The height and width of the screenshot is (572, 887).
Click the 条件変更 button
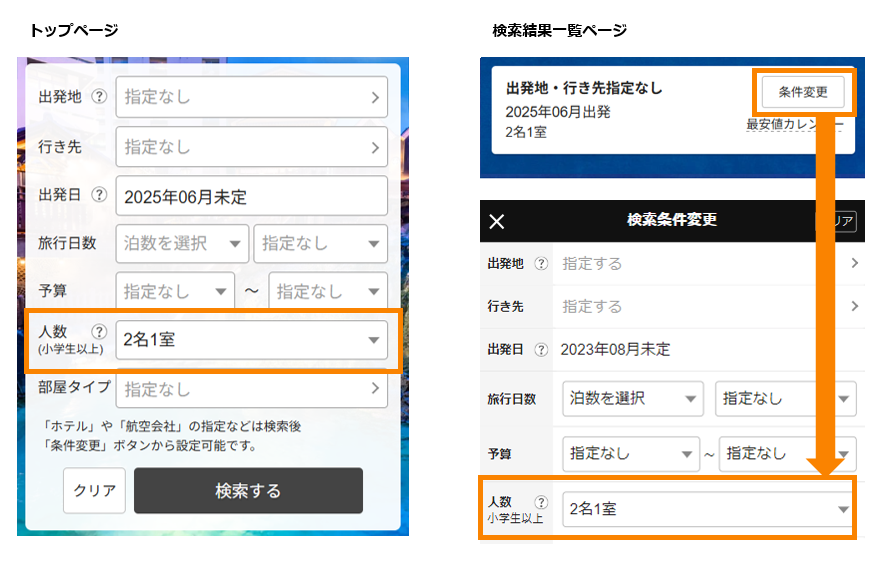pos(802,92)
